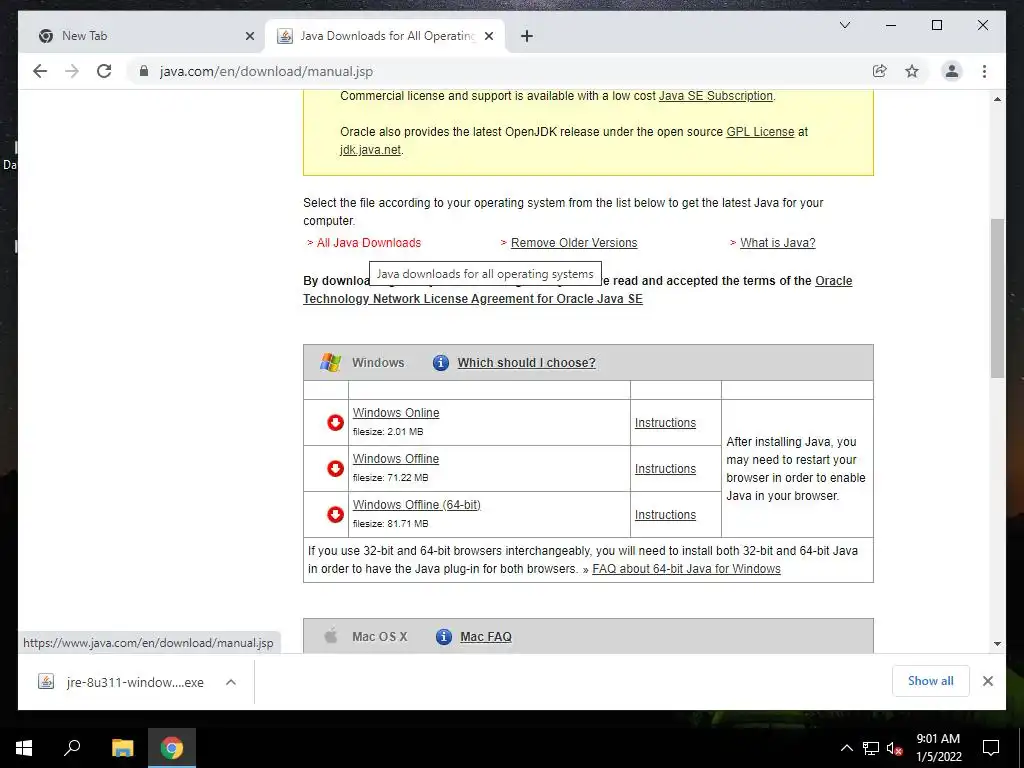The image size is (1024, 768).
Task: Open Instructions for Windows Offline
Action: [x=665, y=469]
